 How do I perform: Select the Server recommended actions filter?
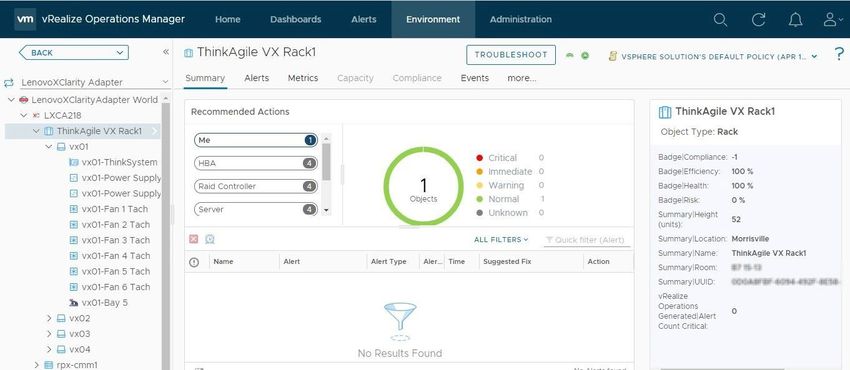pos(255,209)
